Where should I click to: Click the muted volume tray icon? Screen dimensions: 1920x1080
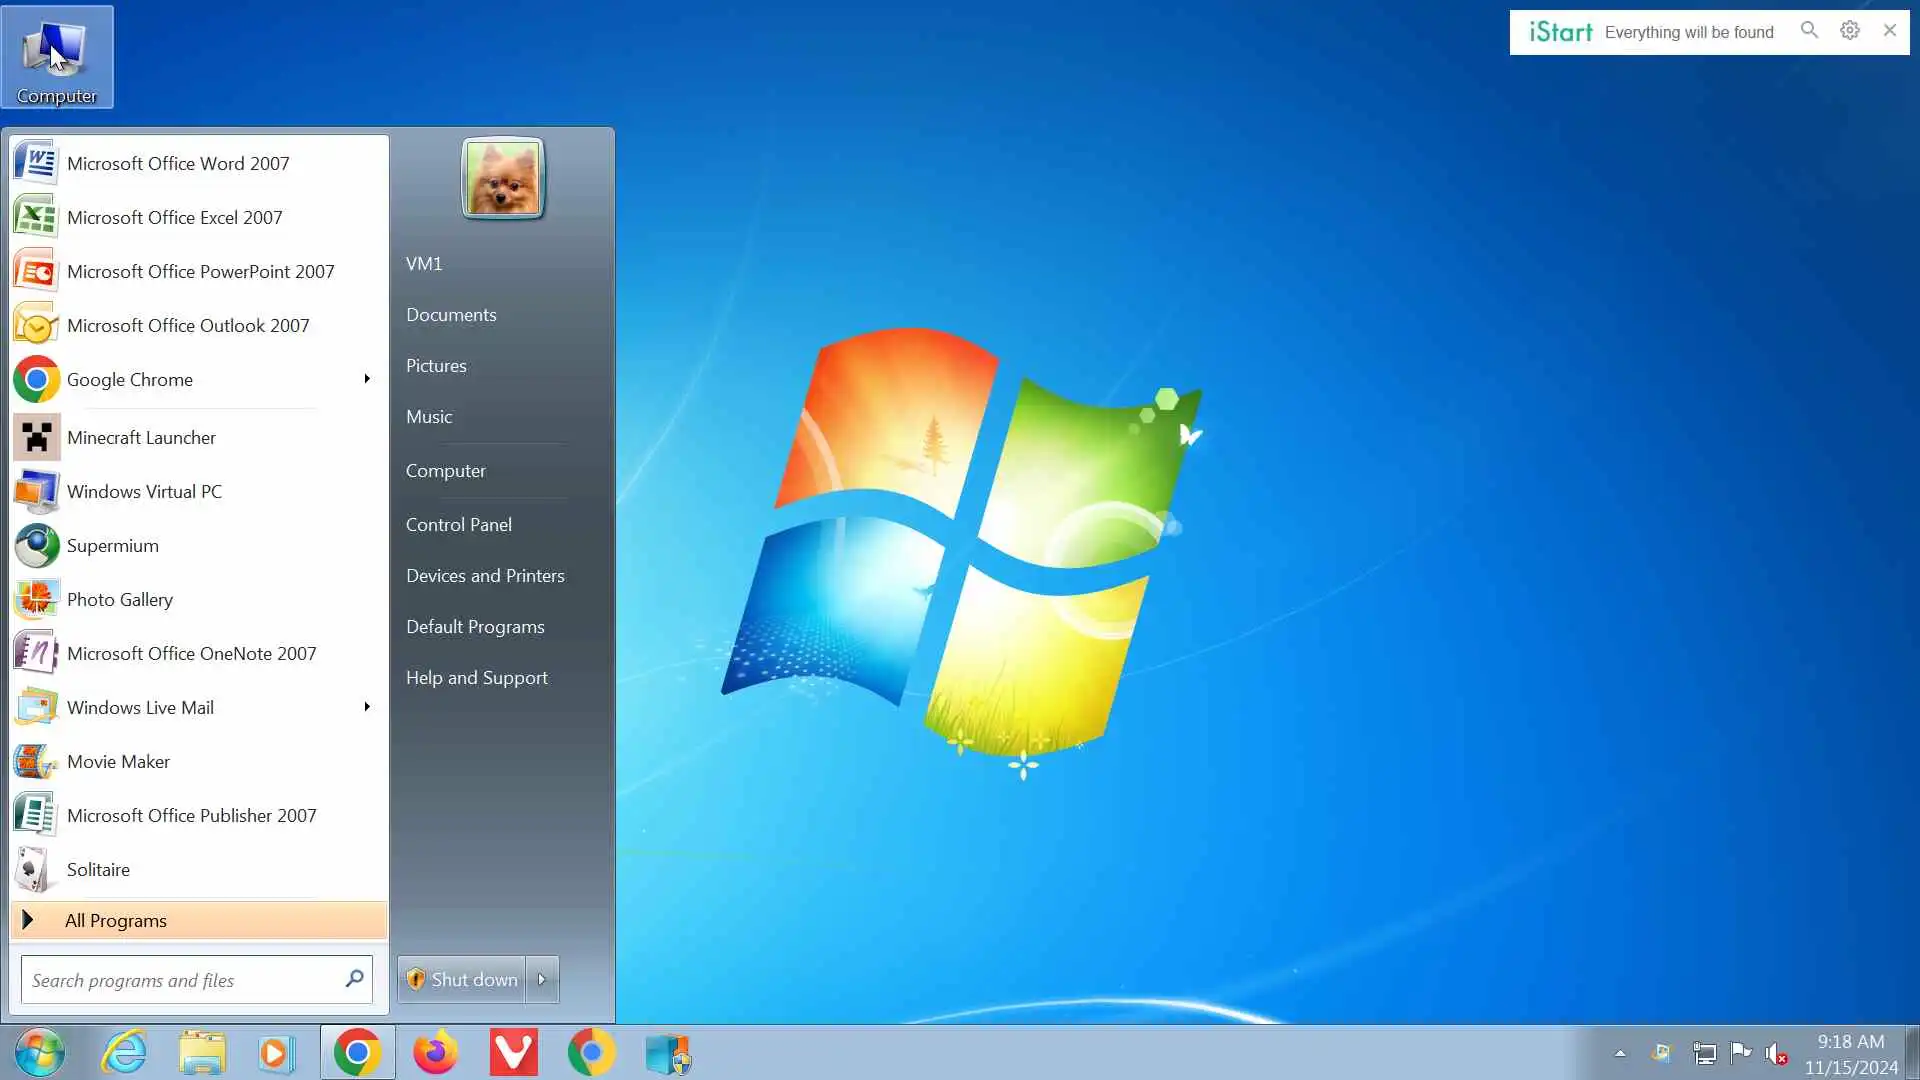coord(1776,1053)
